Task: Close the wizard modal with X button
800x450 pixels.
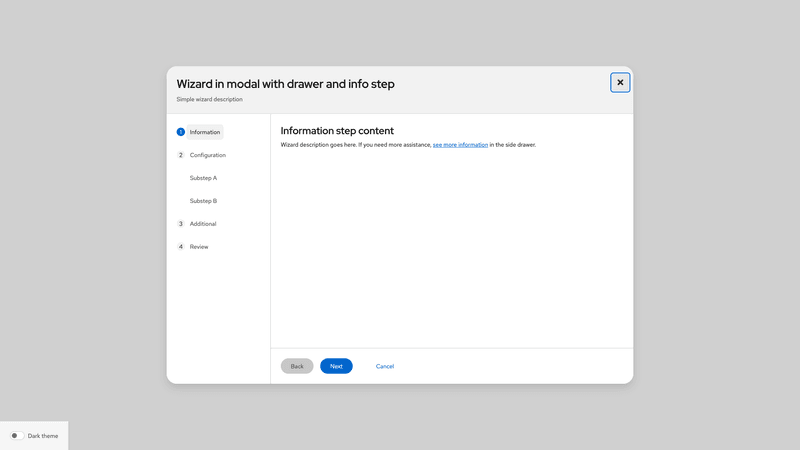Action: tap(620, 82)
